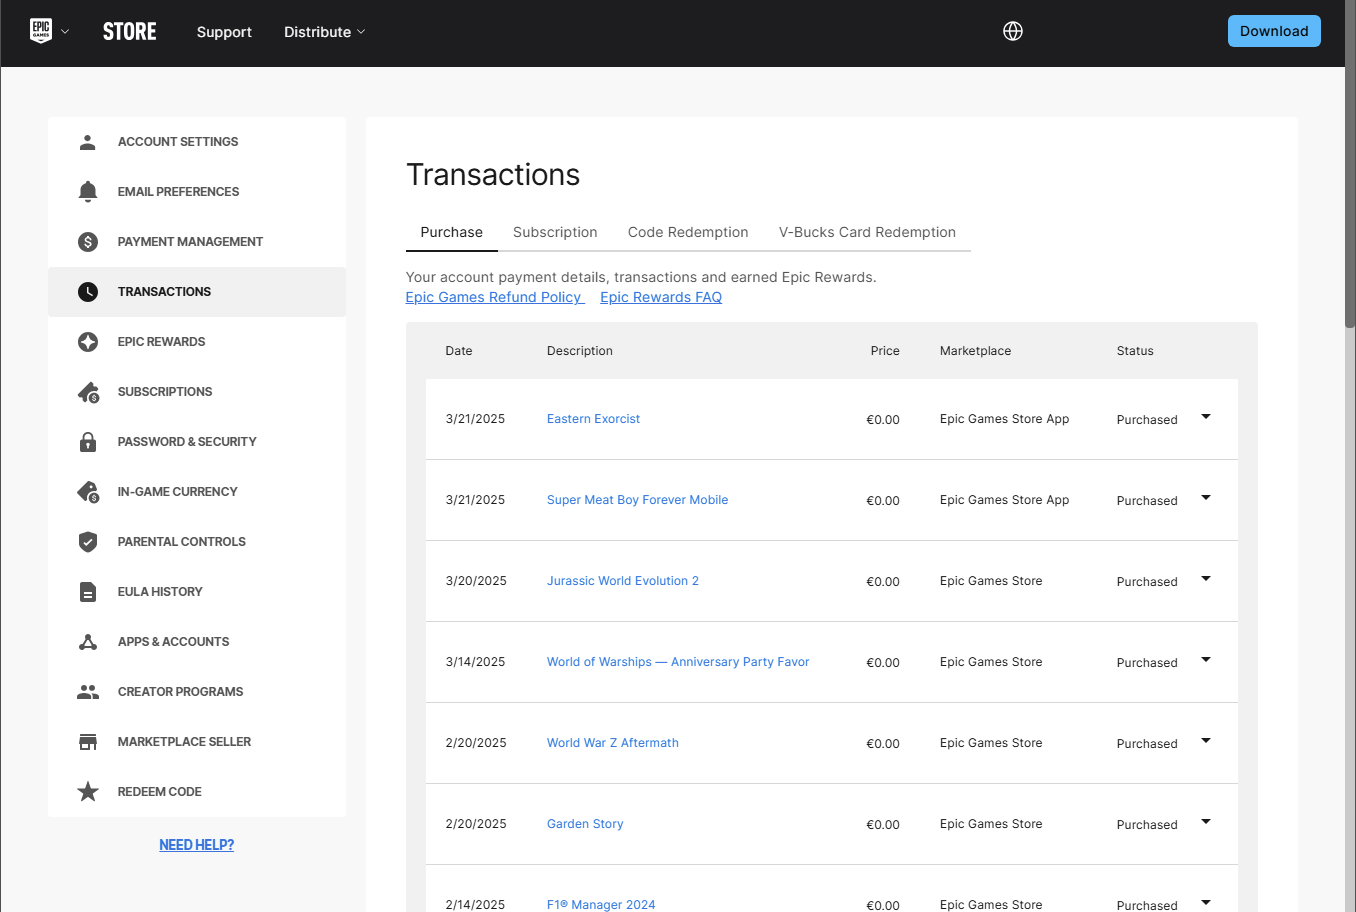
Task: Go to STORE in top navigation
Action: (x=130, y=31)
